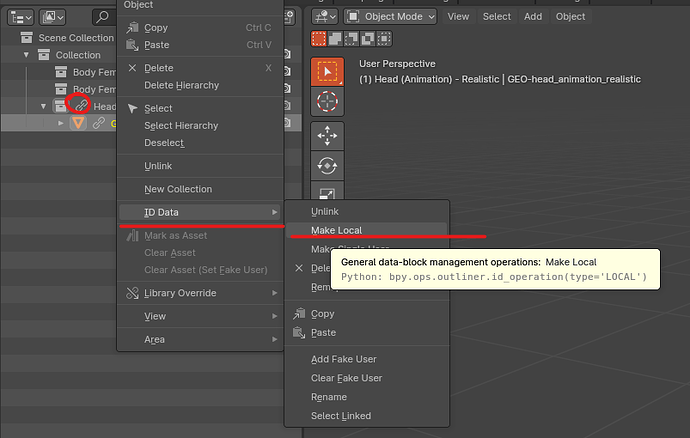The image size is (690, 438).
Task: Open the Object menu in viewport header
Action: tap(570, 17)
